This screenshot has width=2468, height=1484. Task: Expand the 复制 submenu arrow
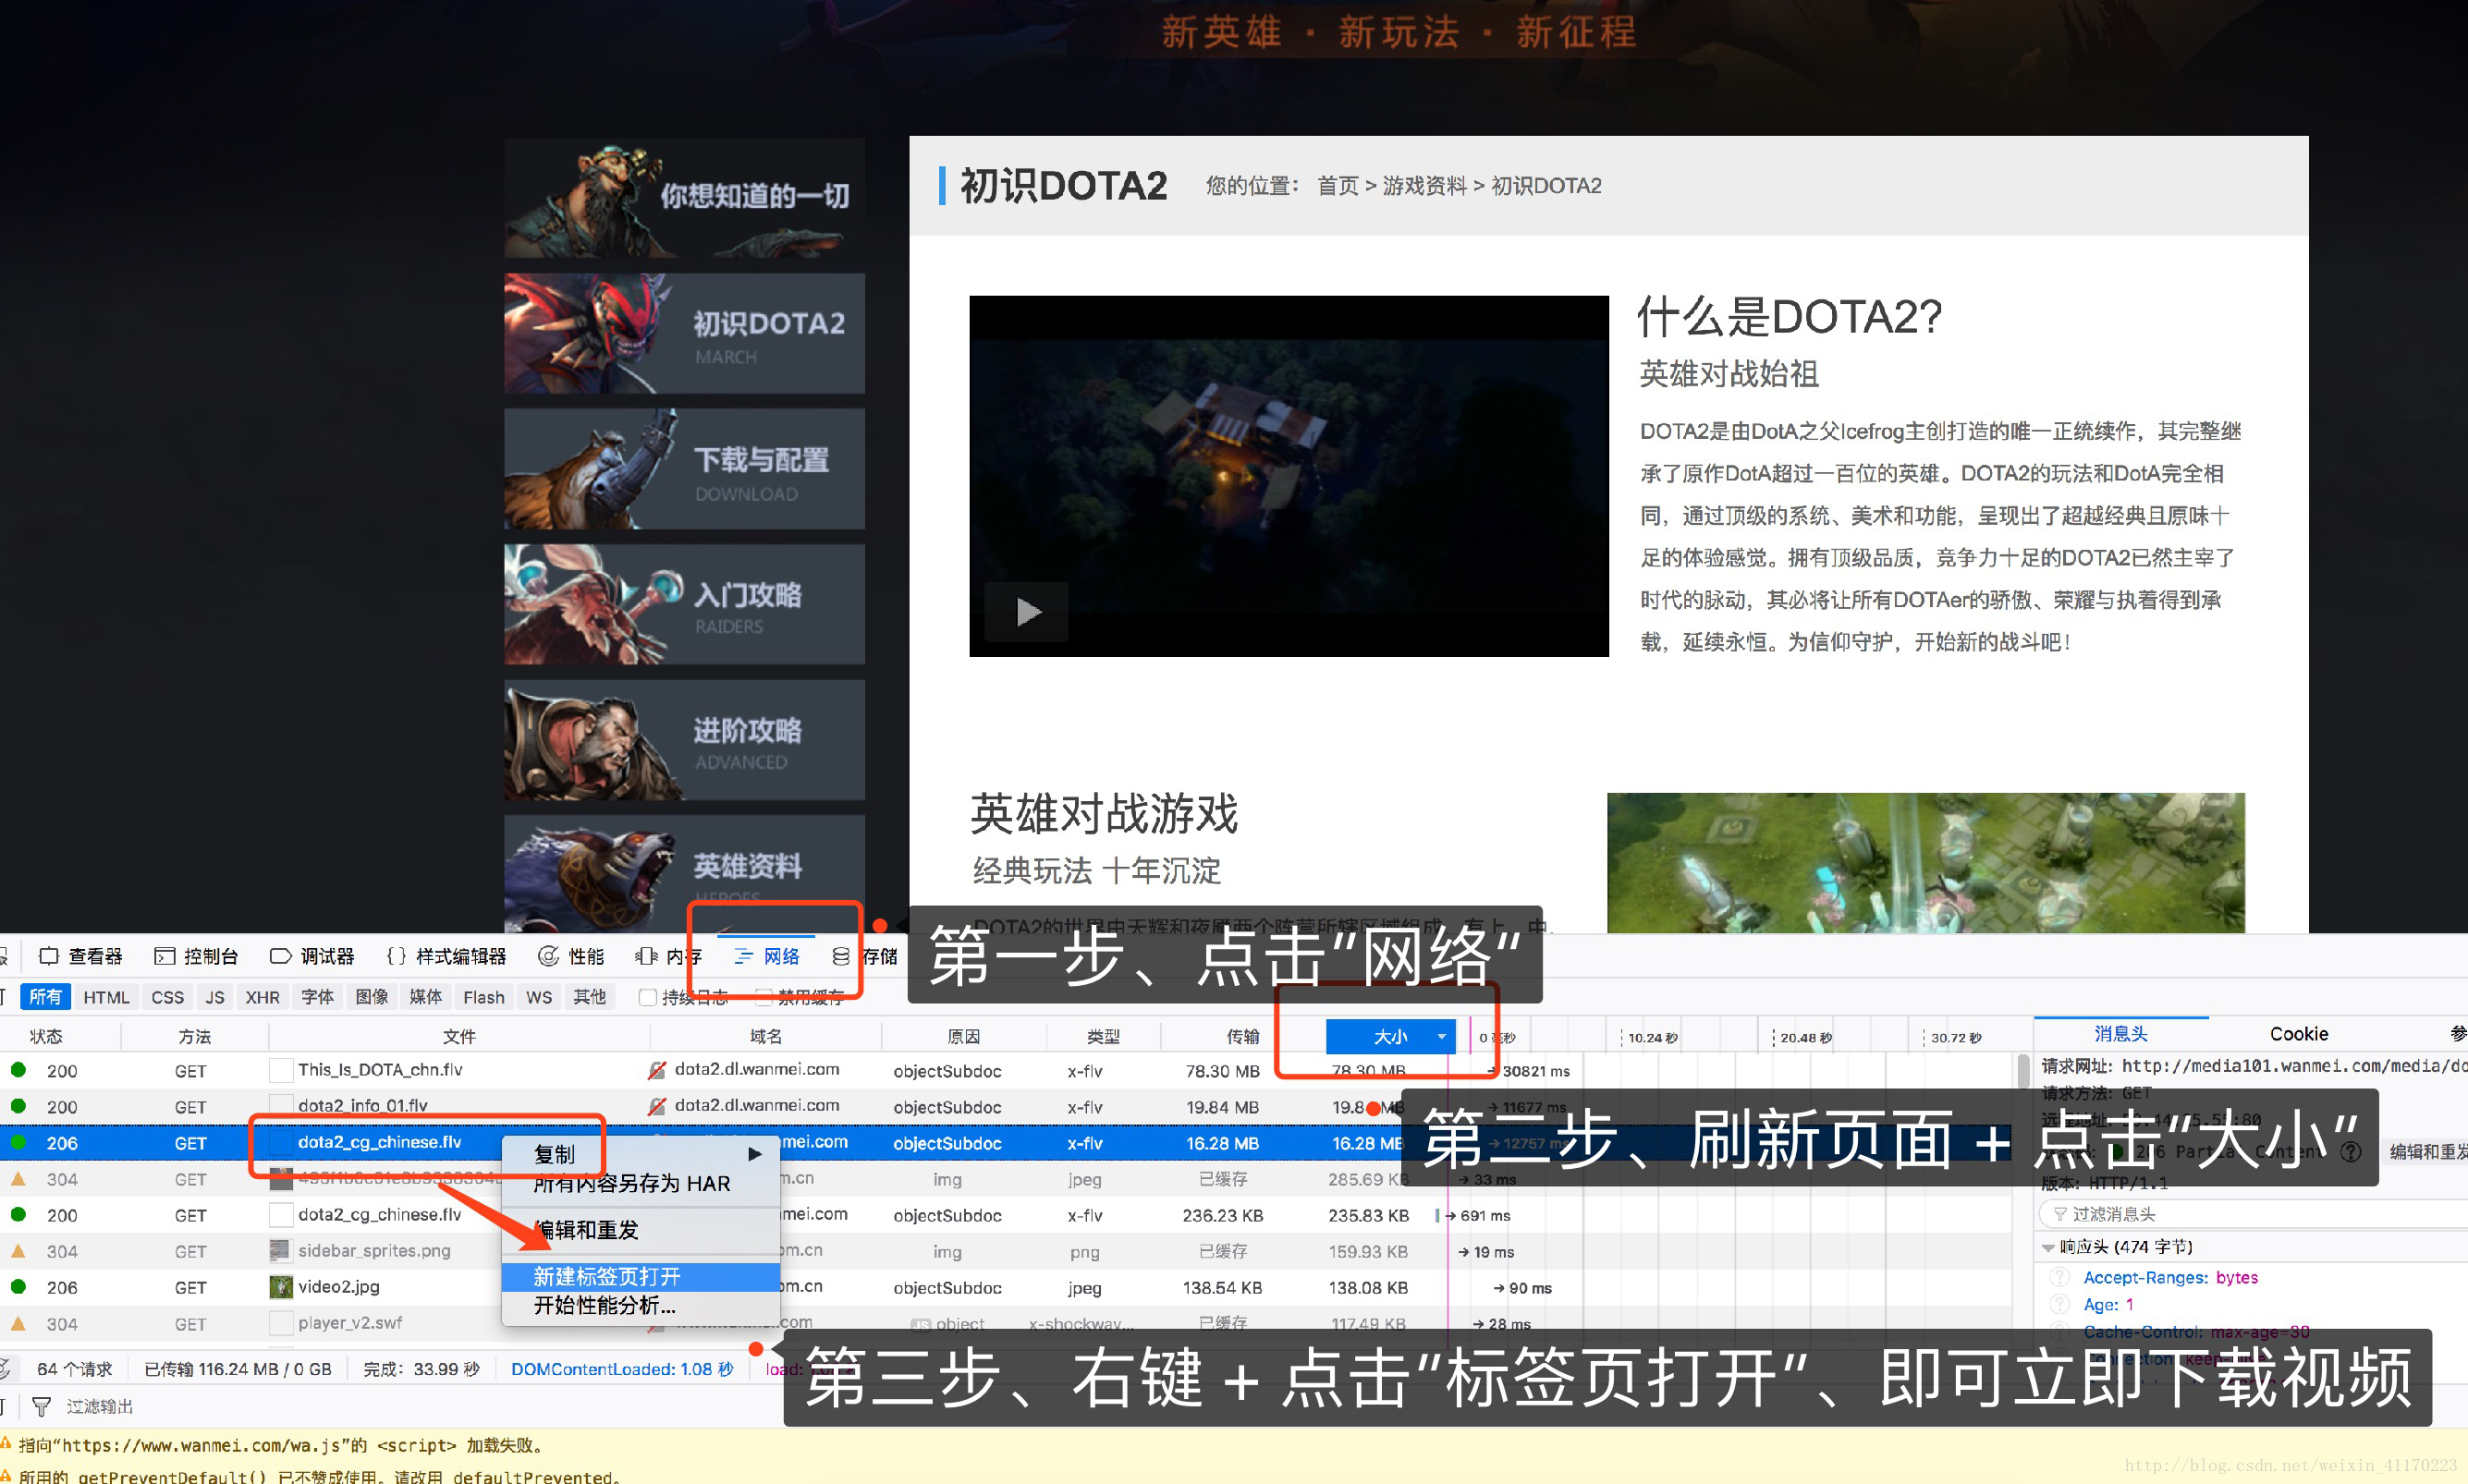[755, 1154]
